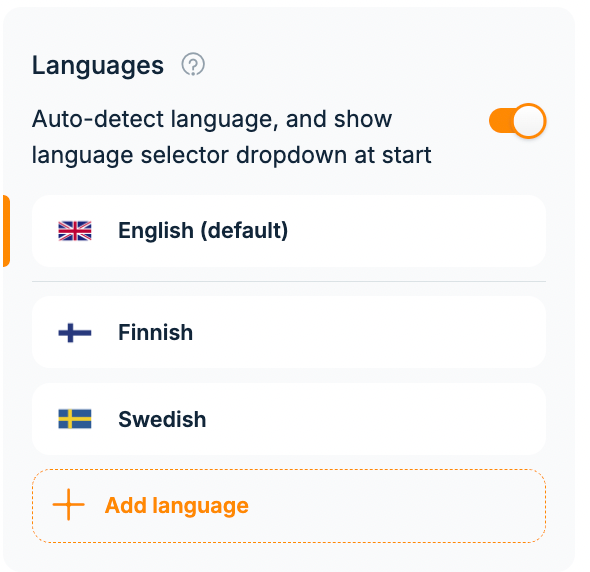The width and height of the screenshot is (590, 572).
Task: Click the divider line under the English row
Action: tap(289, 281)
